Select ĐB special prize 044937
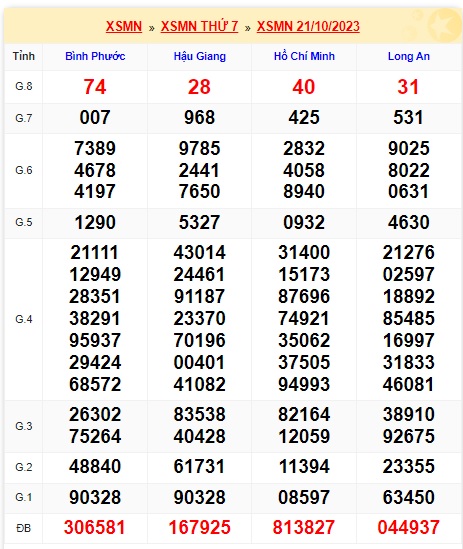Image resolution: width=463 pixels, height=549 pixels. (x=408, y=528)
